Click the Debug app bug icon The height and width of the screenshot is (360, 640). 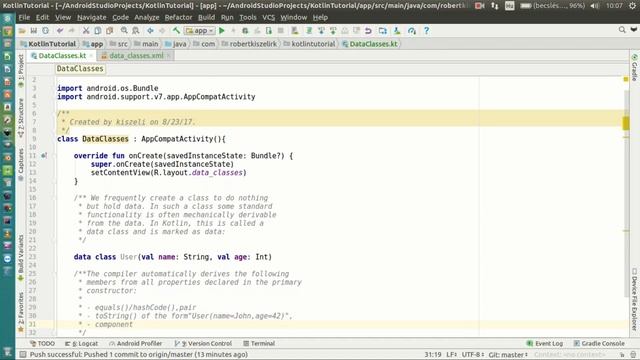[245, 31]
